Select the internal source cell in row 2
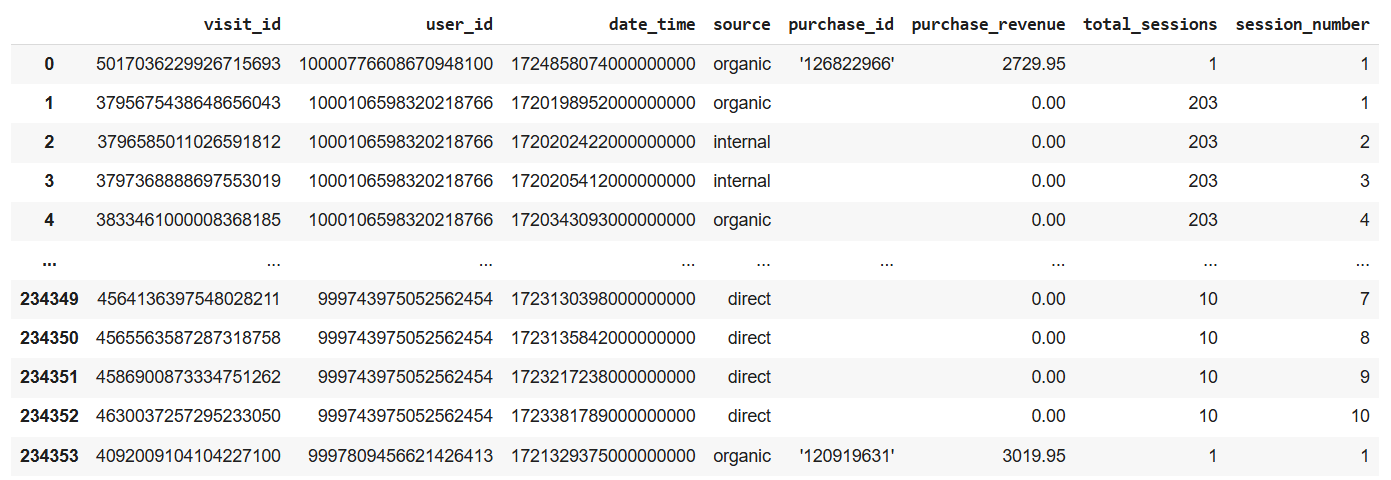Image resolution: width=1391 pixels, height=480 pixels. click(742, 142)
